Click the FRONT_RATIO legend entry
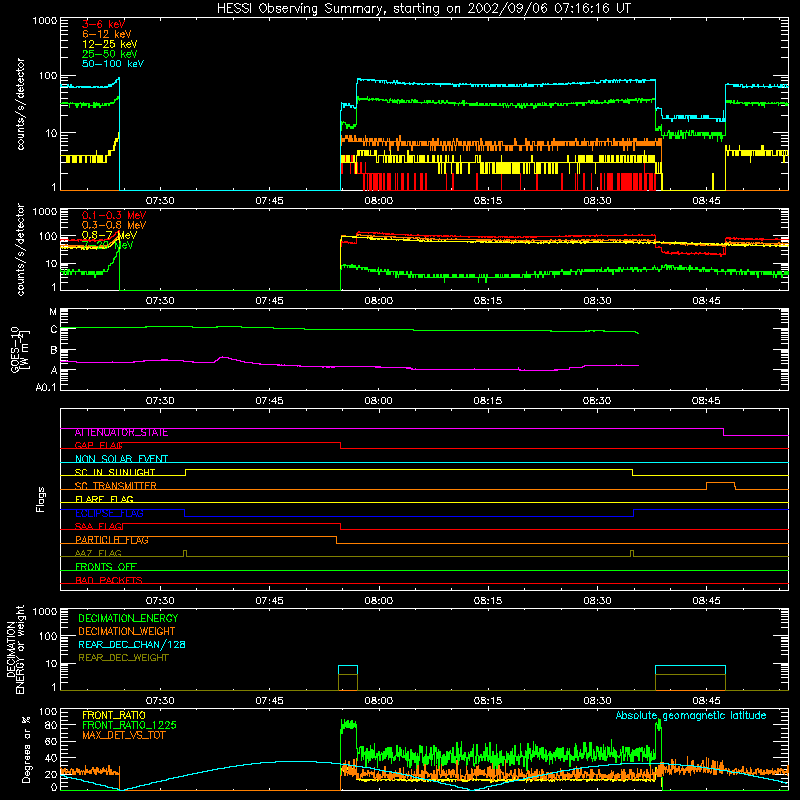This screenshot has width=800, height=800. pyautogui.click(x=114, y=715)
